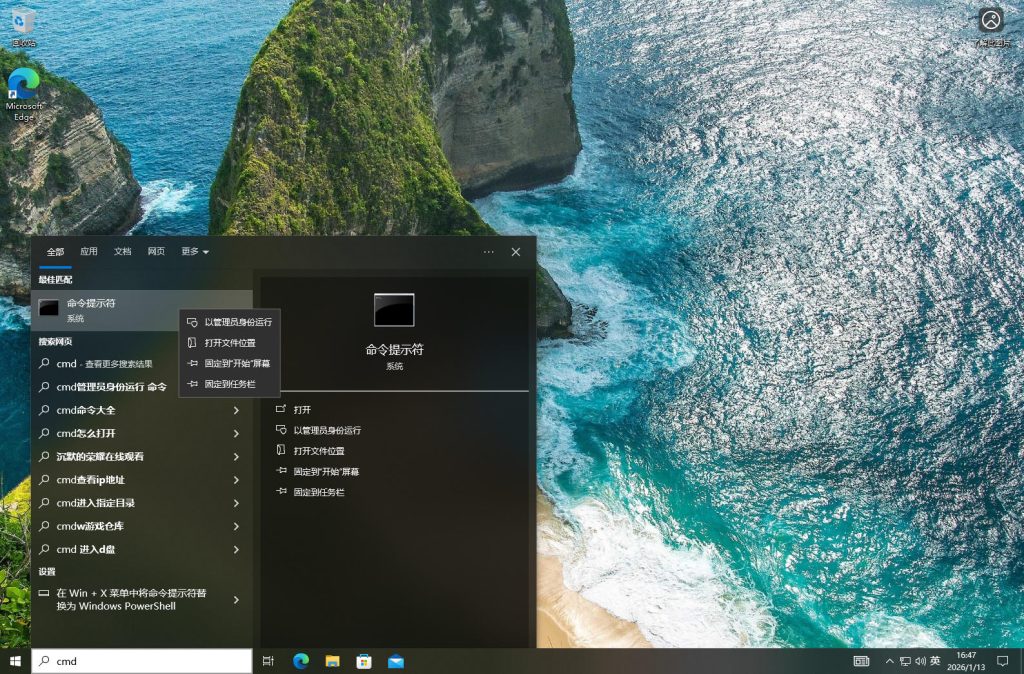This screenshot has height=674, width=1024.
Task: Click 打开 in the right preview pane
Action: click(x=302, y=410)
